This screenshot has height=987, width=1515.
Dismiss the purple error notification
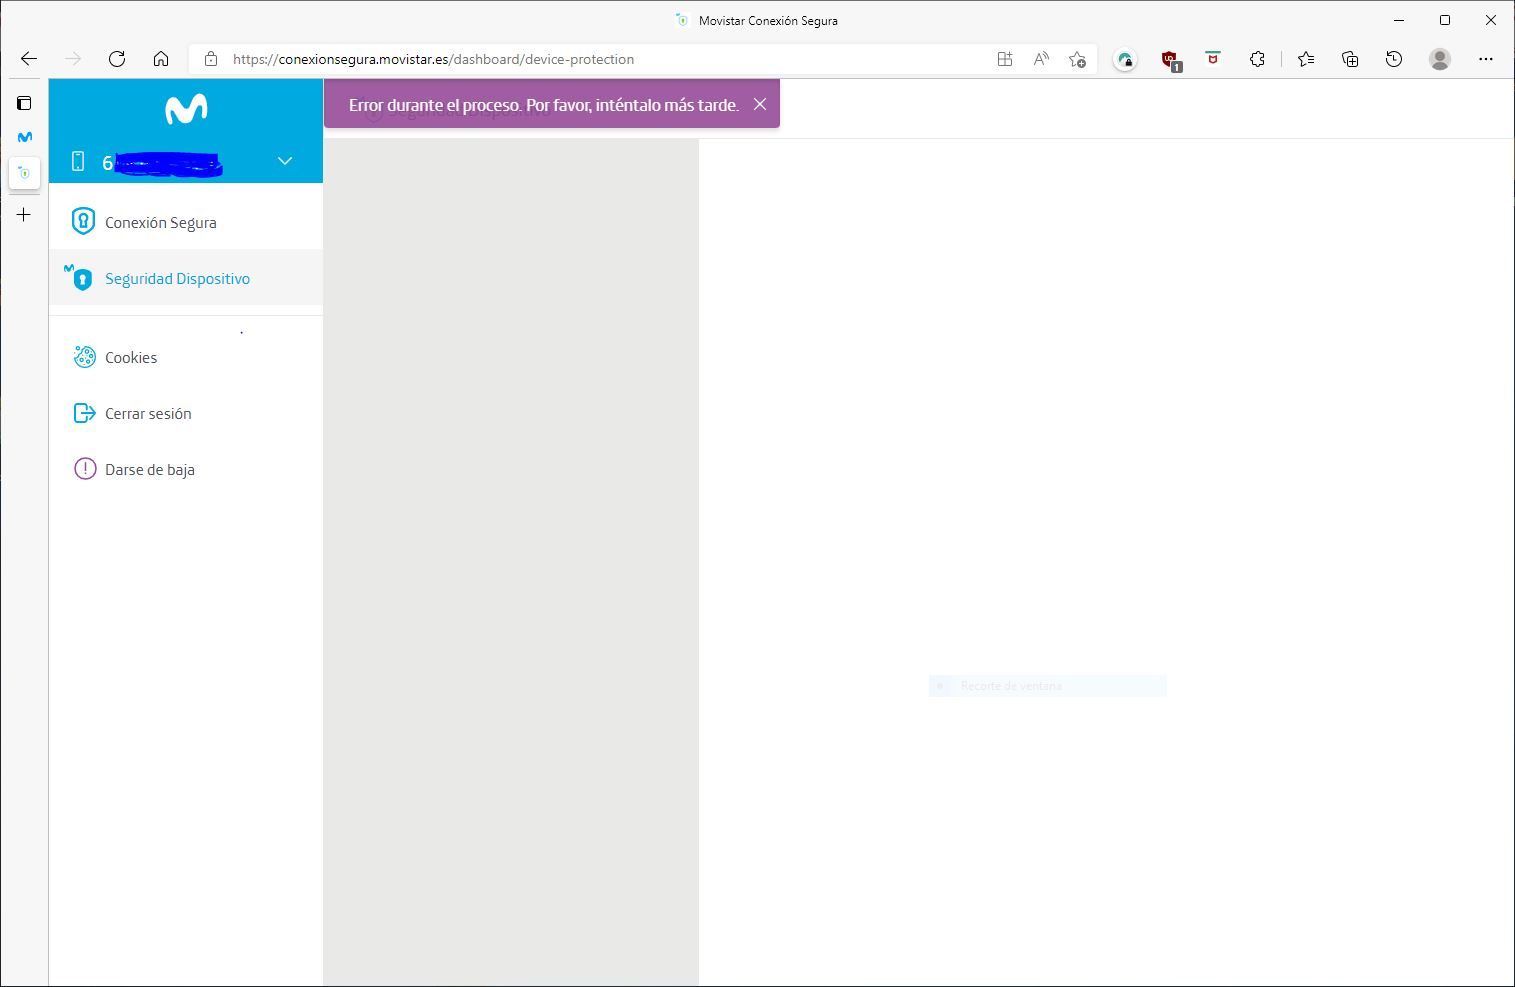click(760, 104)
